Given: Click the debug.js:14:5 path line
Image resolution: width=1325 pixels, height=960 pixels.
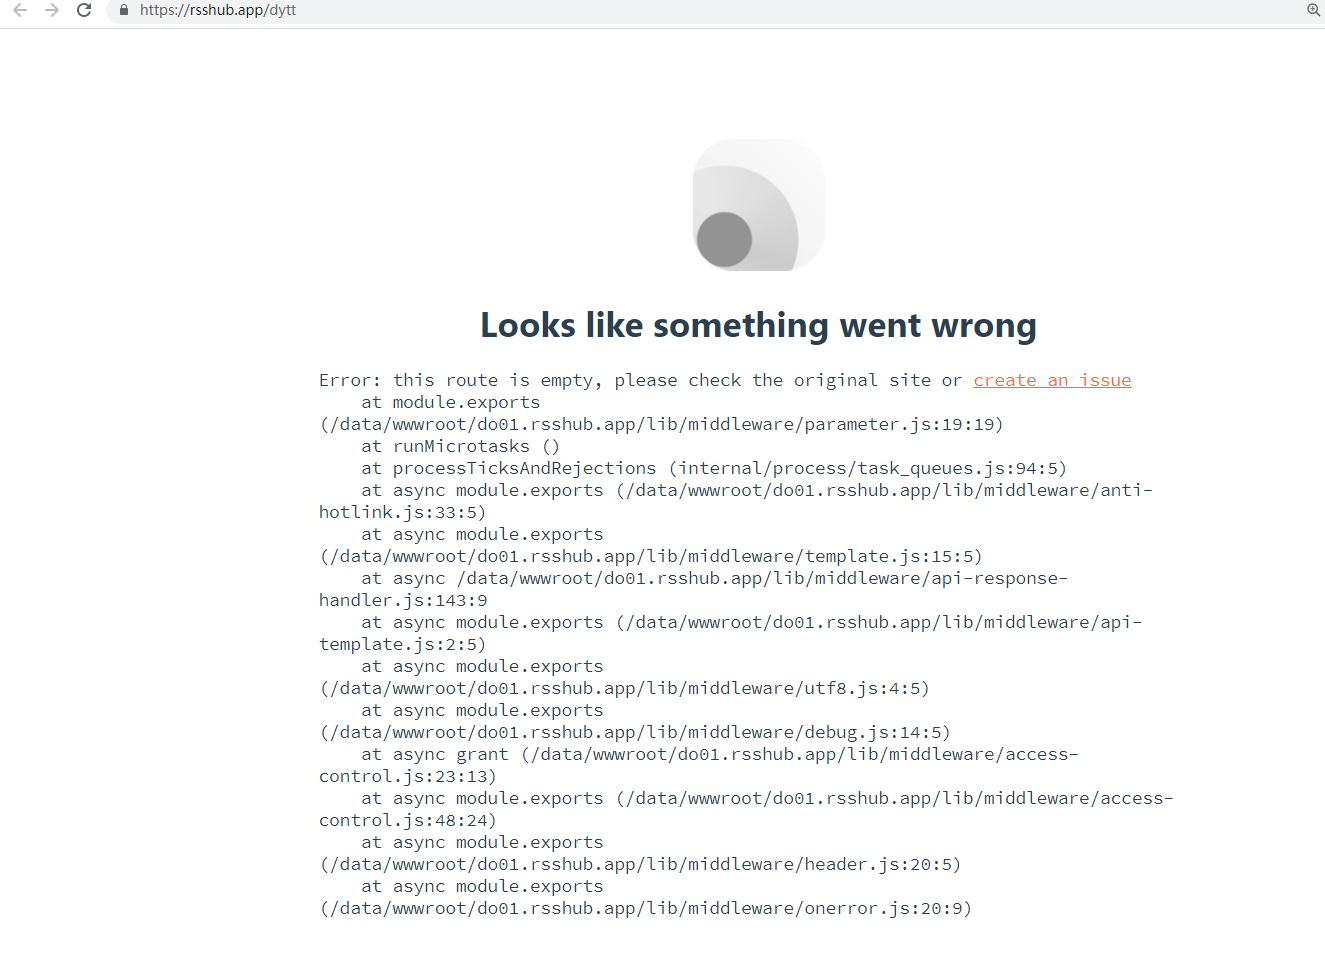Looking at the screenshot, I should point(635,732).
